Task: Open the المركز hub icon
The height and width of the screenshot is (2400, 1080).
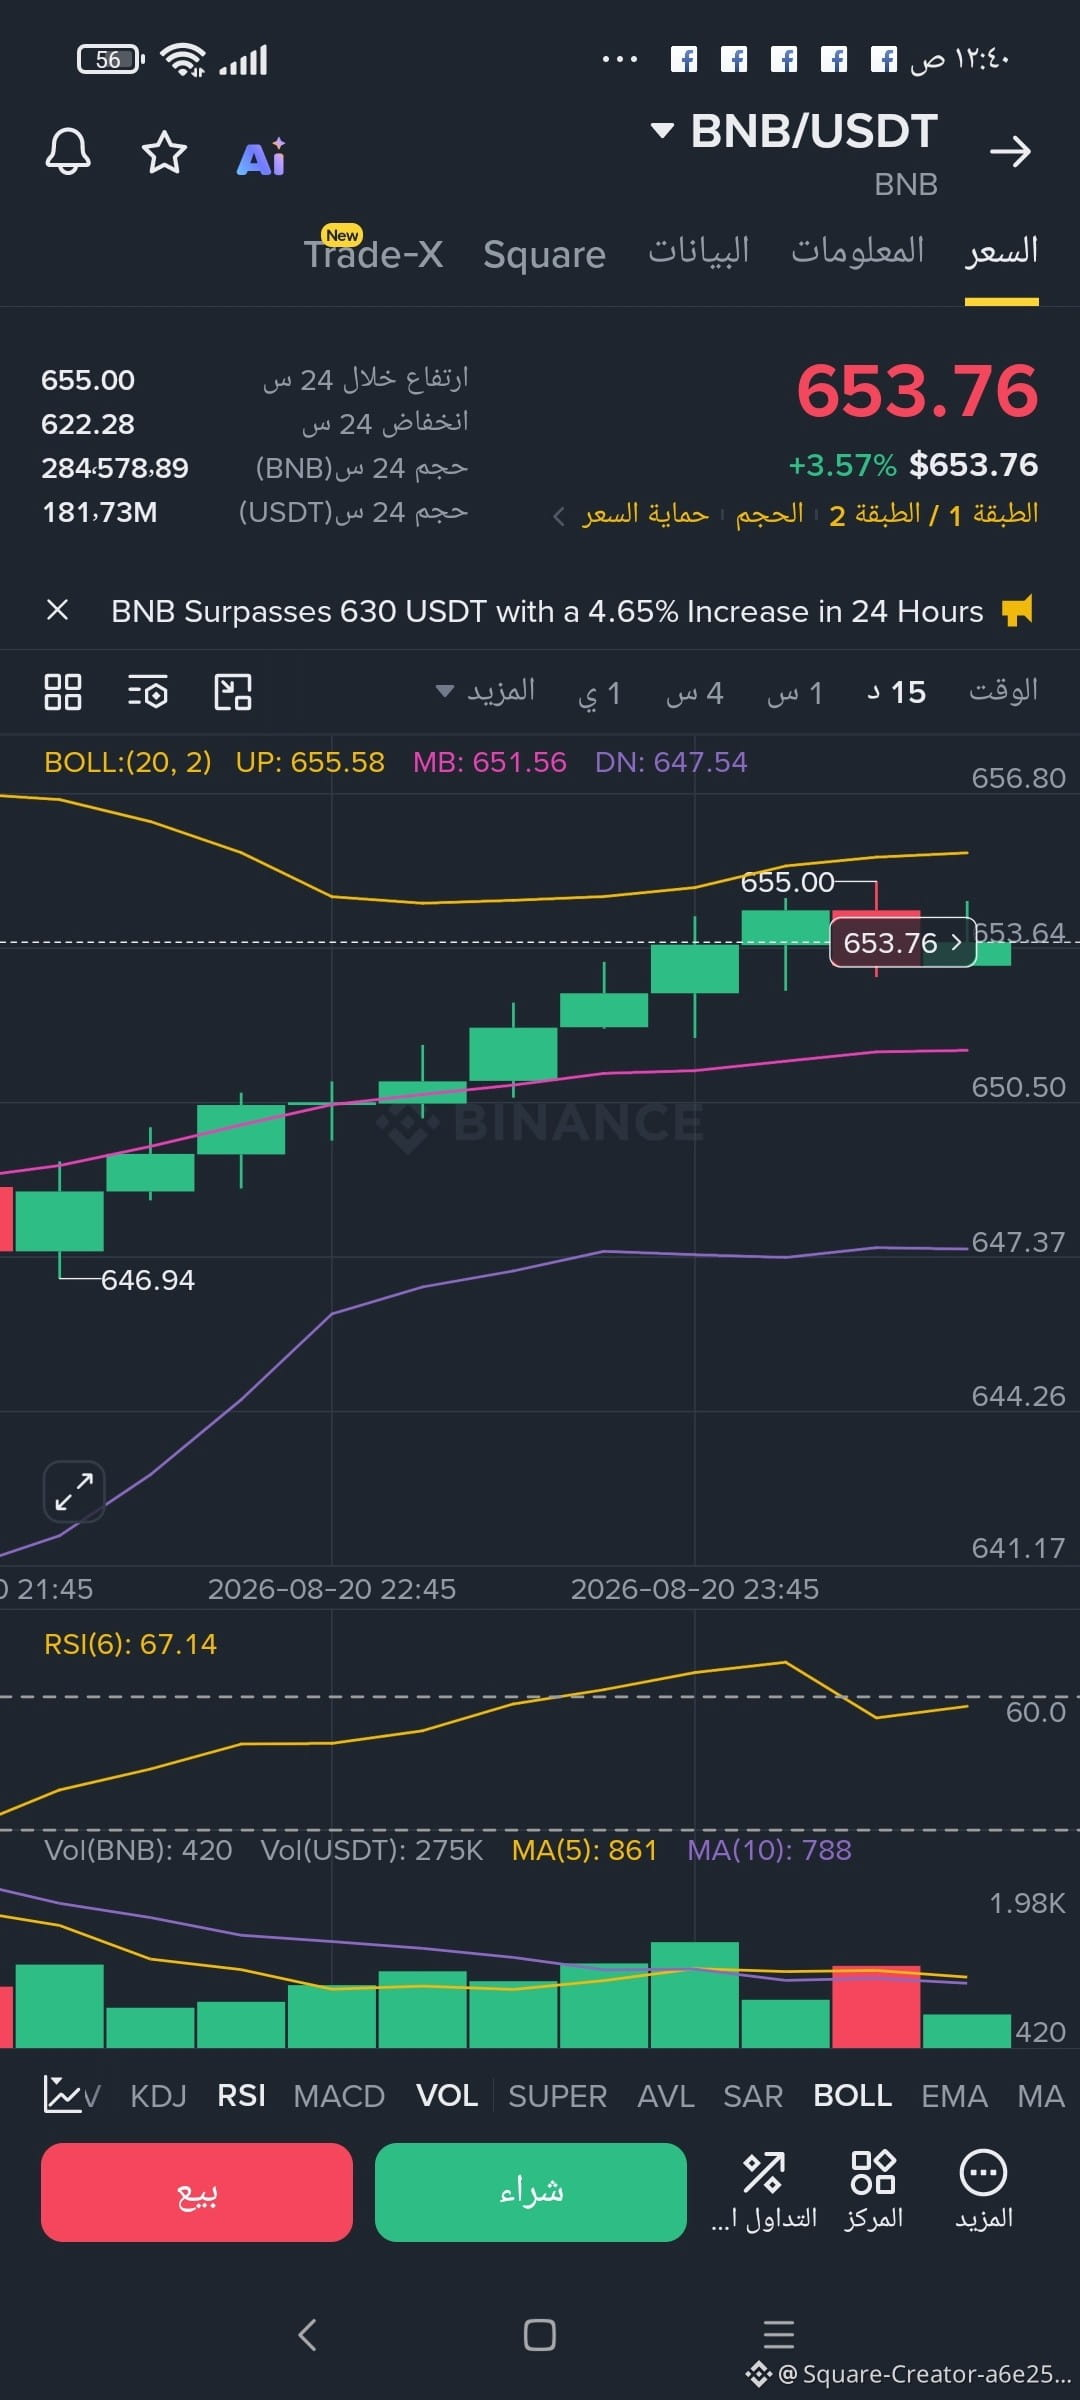Action: tap(873, 2190)
